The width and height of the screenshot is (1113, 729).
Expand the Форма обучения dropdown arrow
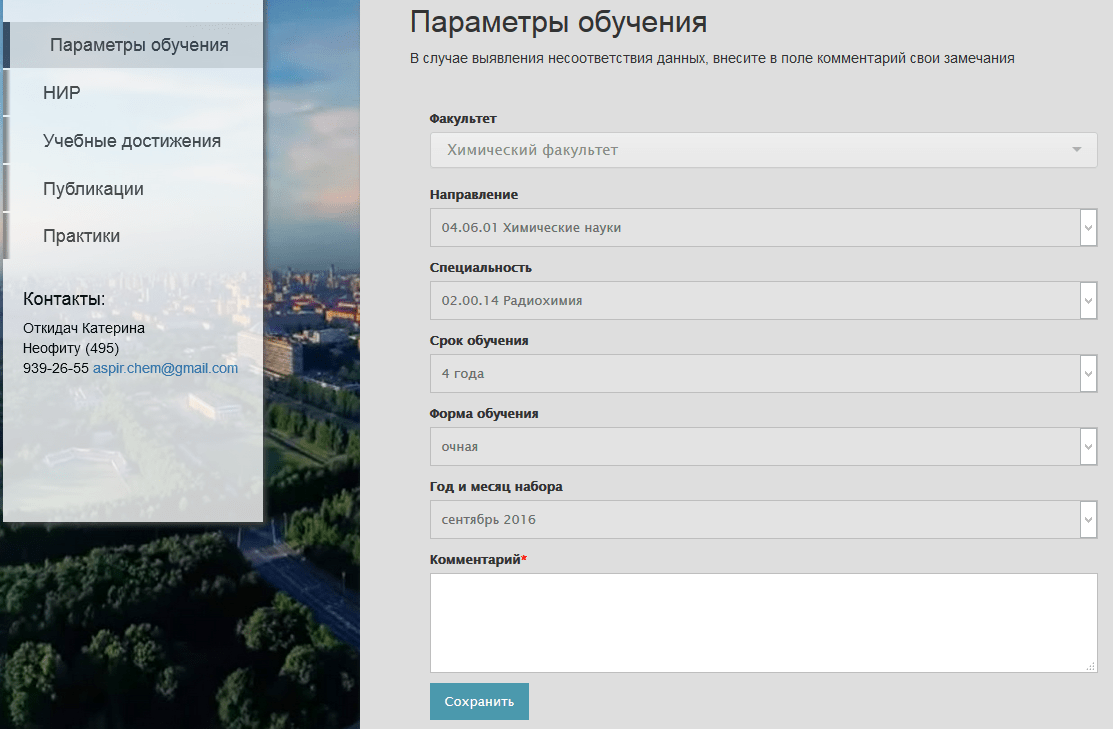1088,446
